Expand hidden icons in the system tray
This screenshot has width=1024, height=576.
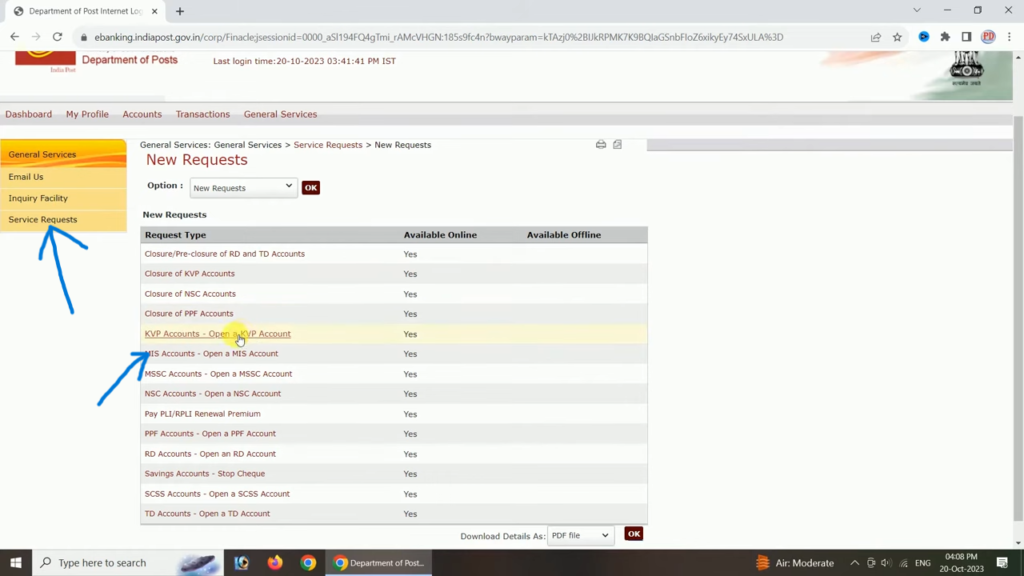point(855,562)
